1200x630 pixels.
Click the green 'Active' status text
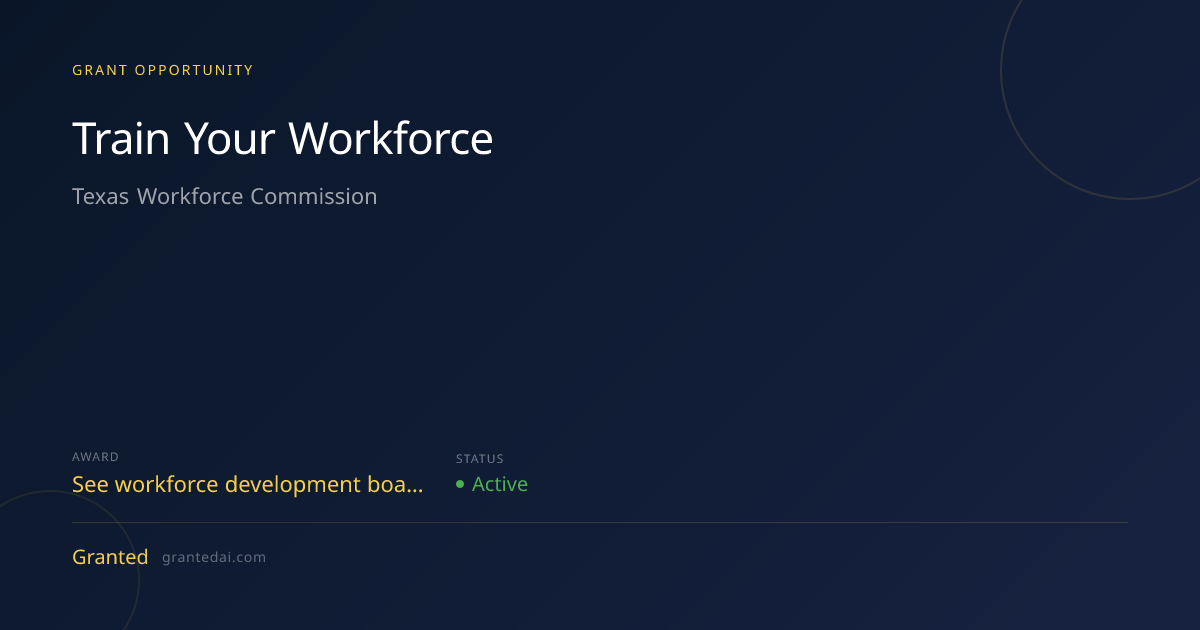tap(500, 484)
